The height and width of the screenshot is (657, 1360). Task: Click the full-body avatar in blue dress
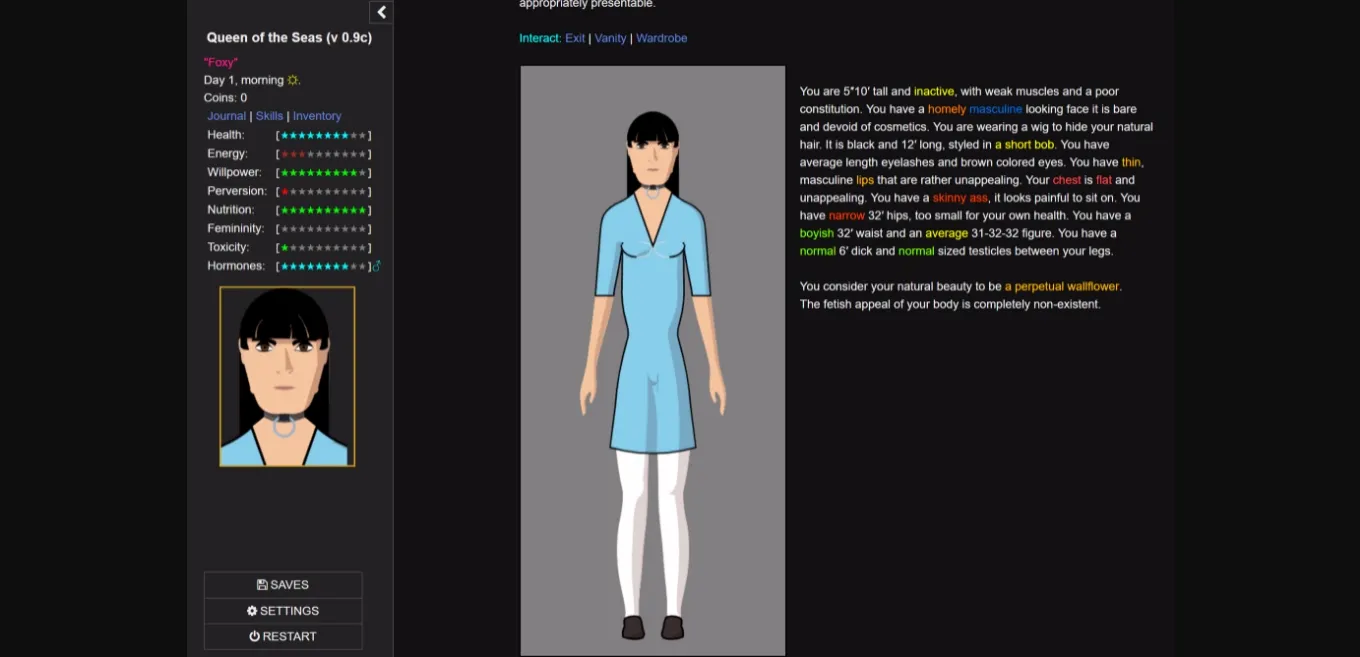[x=652, y=360]
